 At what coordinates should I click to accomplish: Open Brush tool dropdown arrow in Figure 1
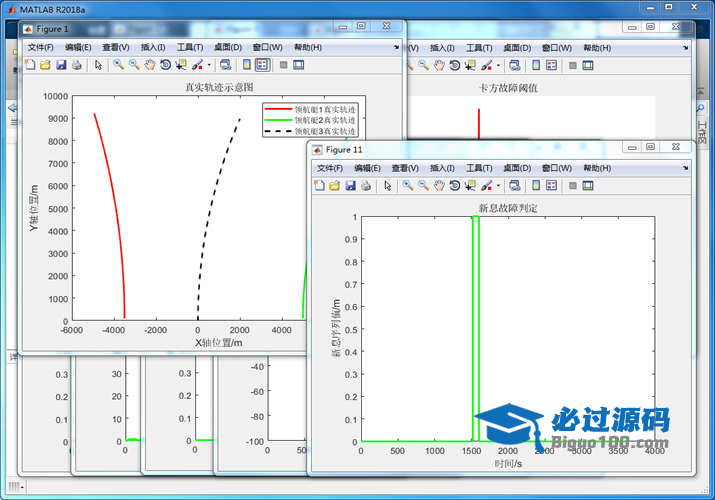click(x=209, y=66)
